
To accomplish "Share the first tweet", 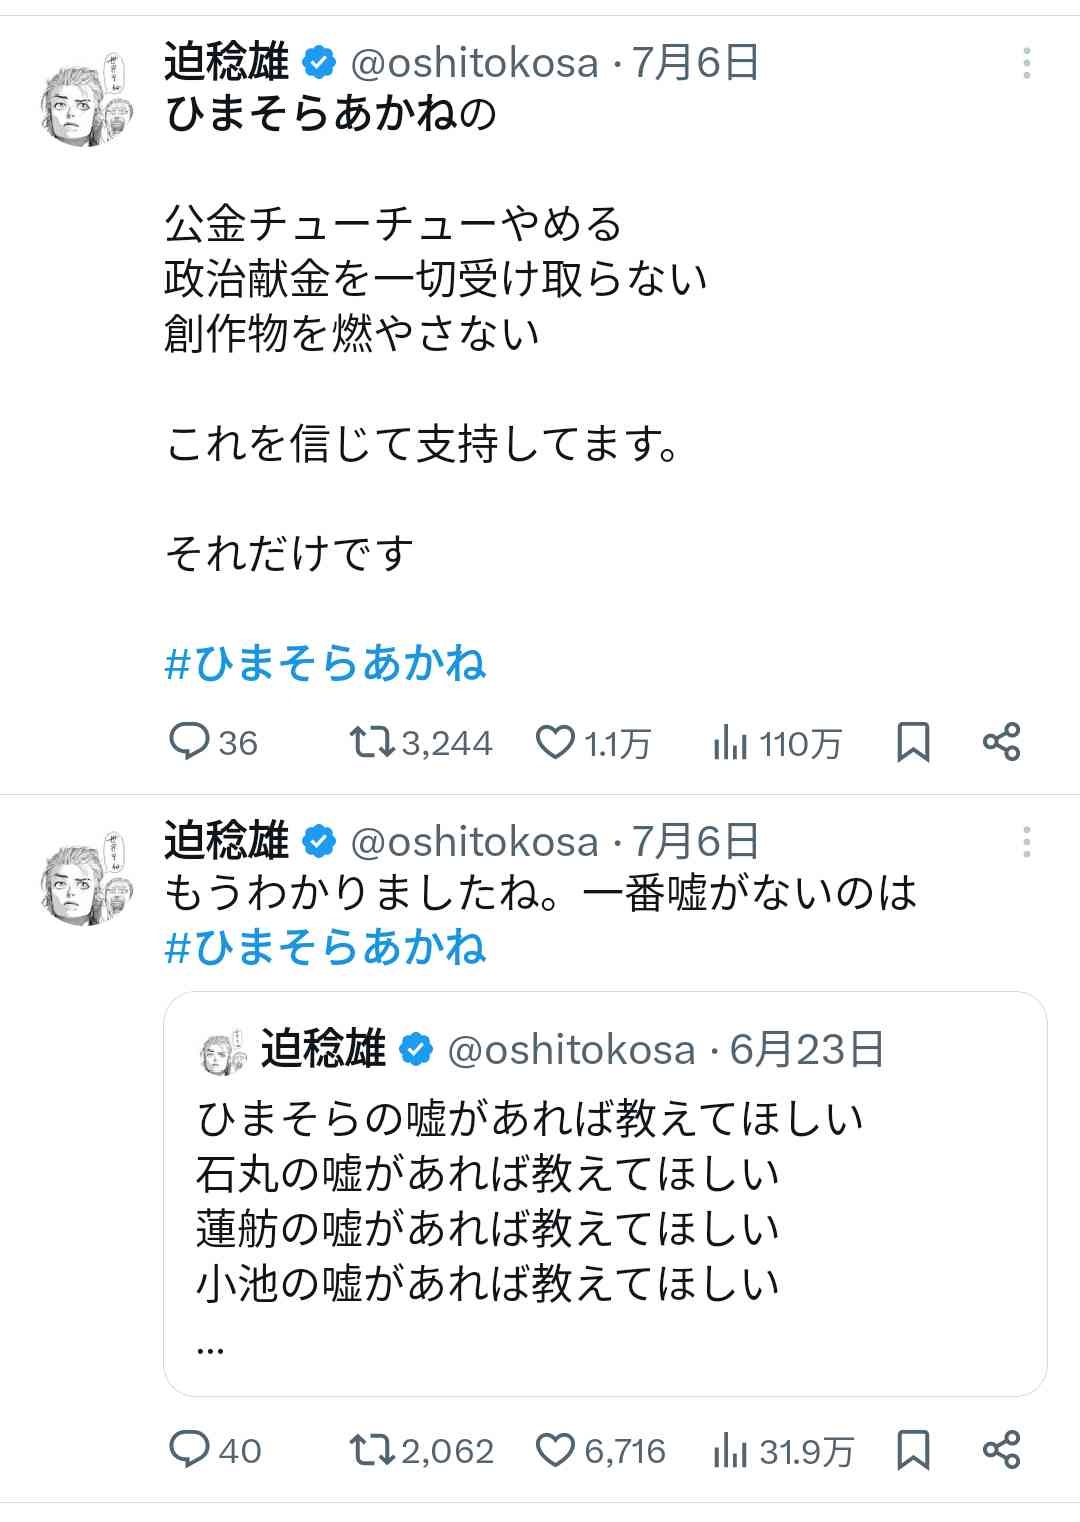I will [x=1001, y=743].
